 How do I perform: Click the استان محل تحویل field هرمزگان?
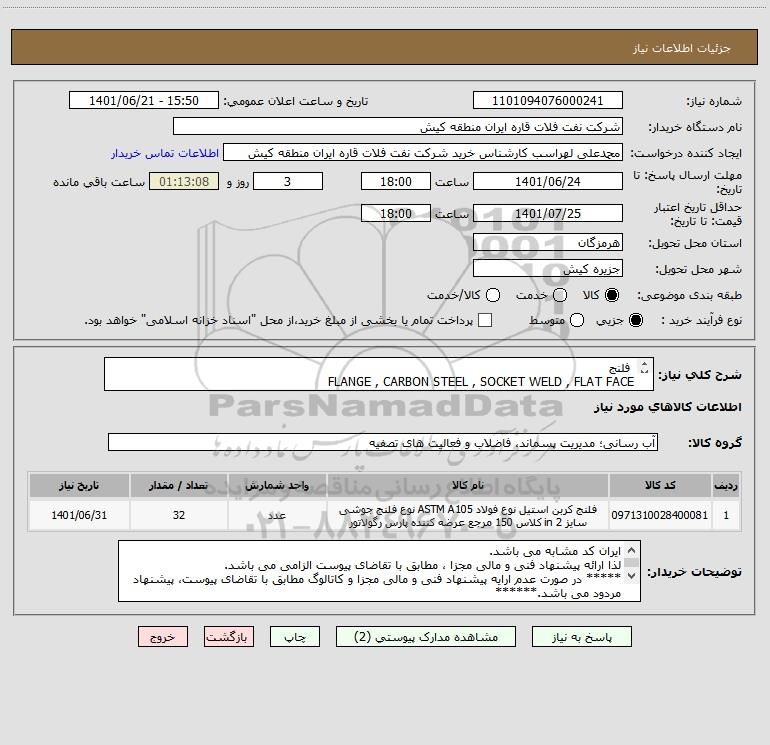pos(548,242)
